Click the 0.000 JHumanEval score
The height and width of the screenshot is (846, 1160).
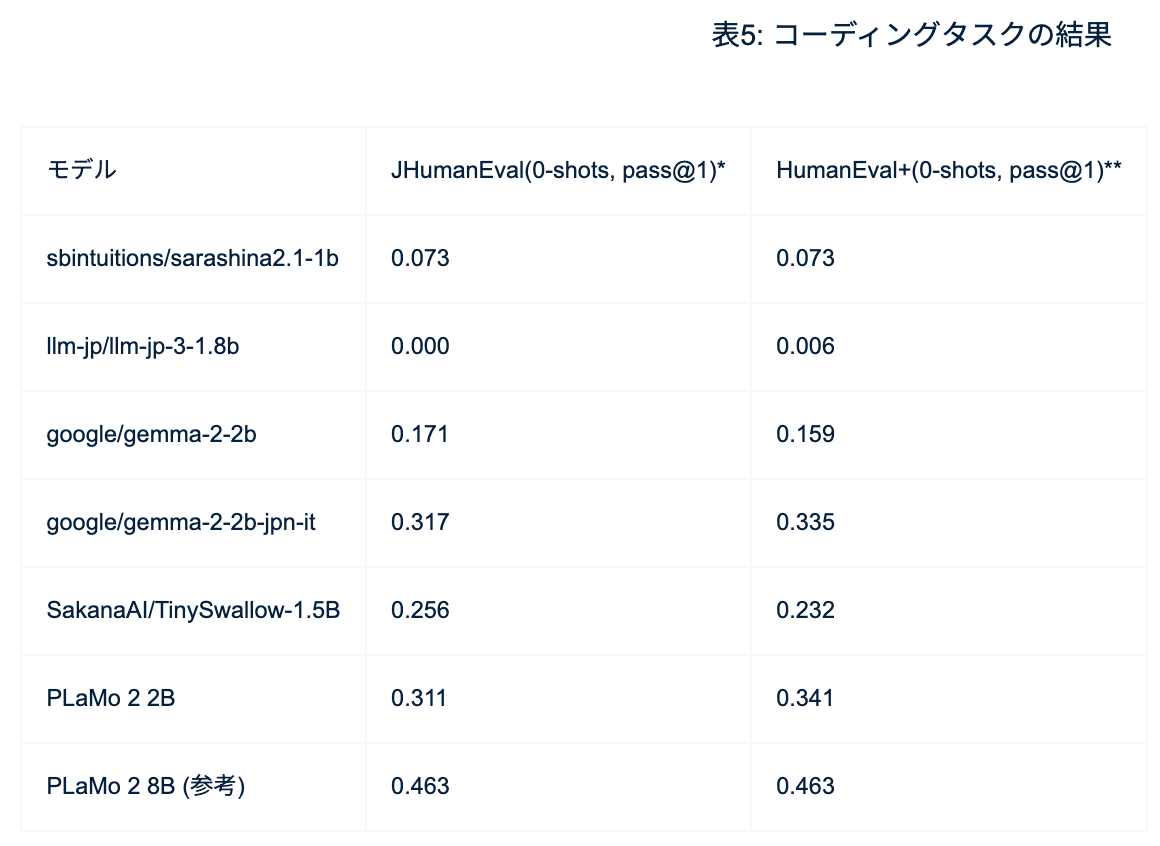[x=420, y=346]
